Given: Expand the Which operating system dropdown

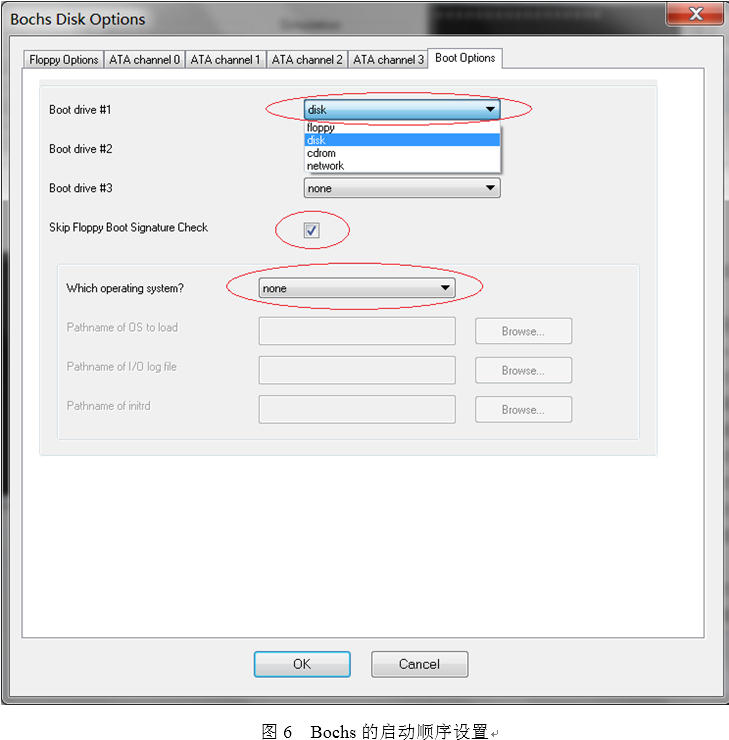Looking at the screenshot, I should pyautogui.click(x=357, y=288).
